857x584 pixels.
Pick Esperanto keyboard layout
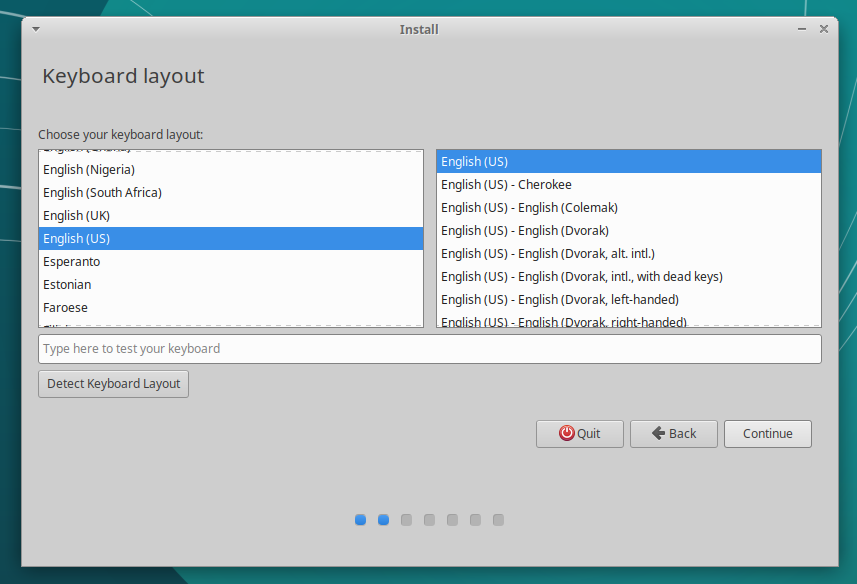coord(231,262)
